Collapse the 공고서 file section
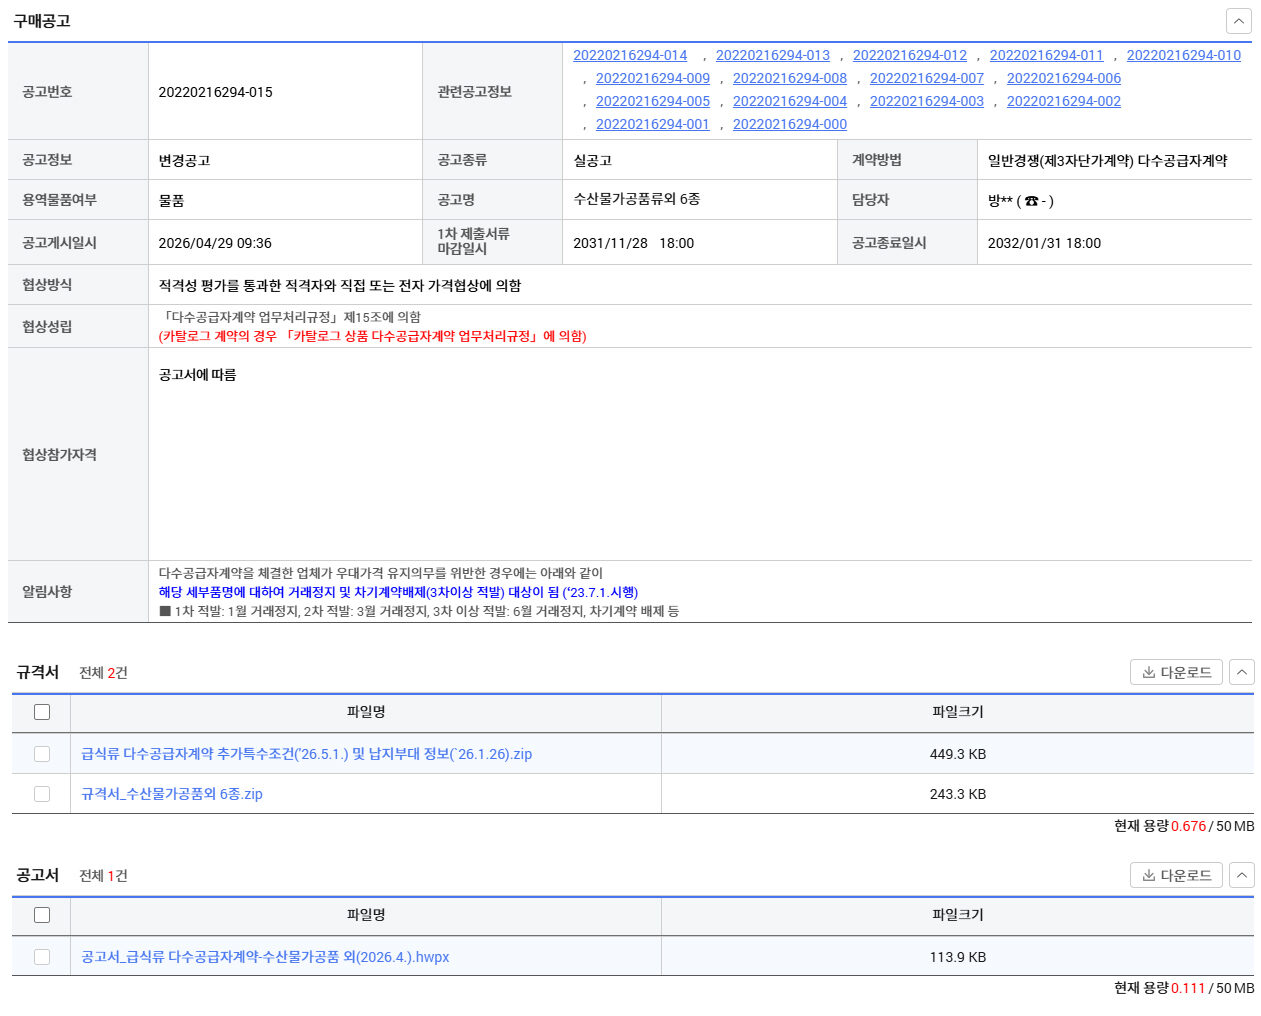The width and height of the screenshot is (1261, 1016). tap(1241, 875)
